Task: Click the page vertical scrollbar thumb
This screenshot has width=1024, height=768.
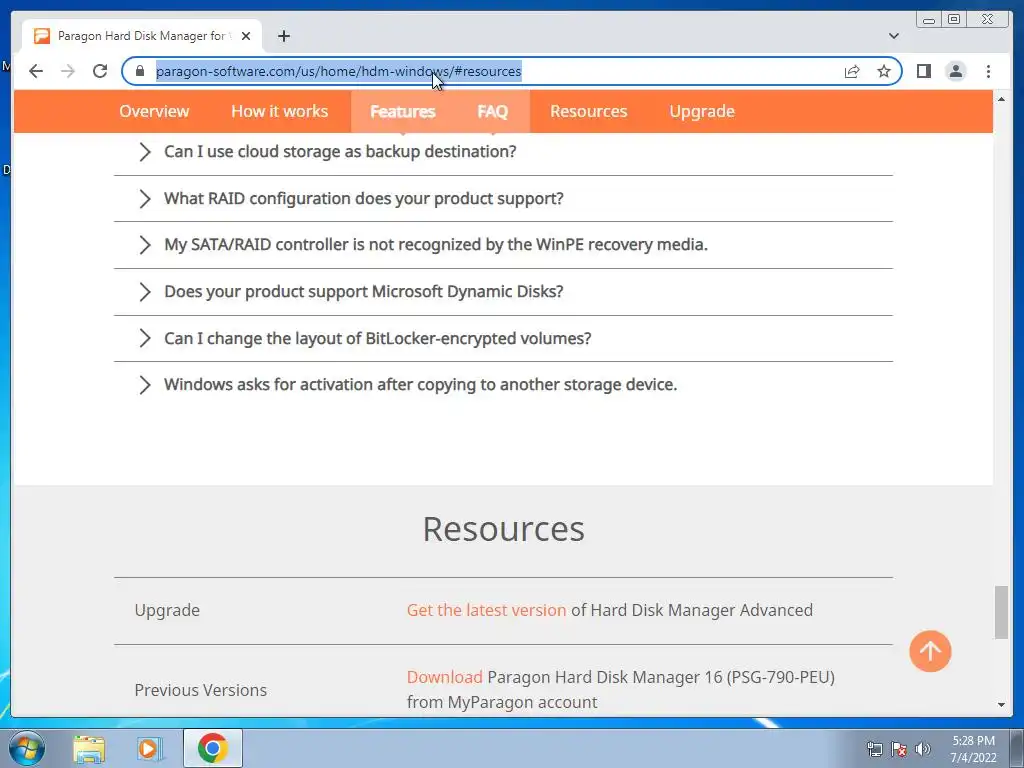Action: pyautogui.click(x=1001, y=613)
